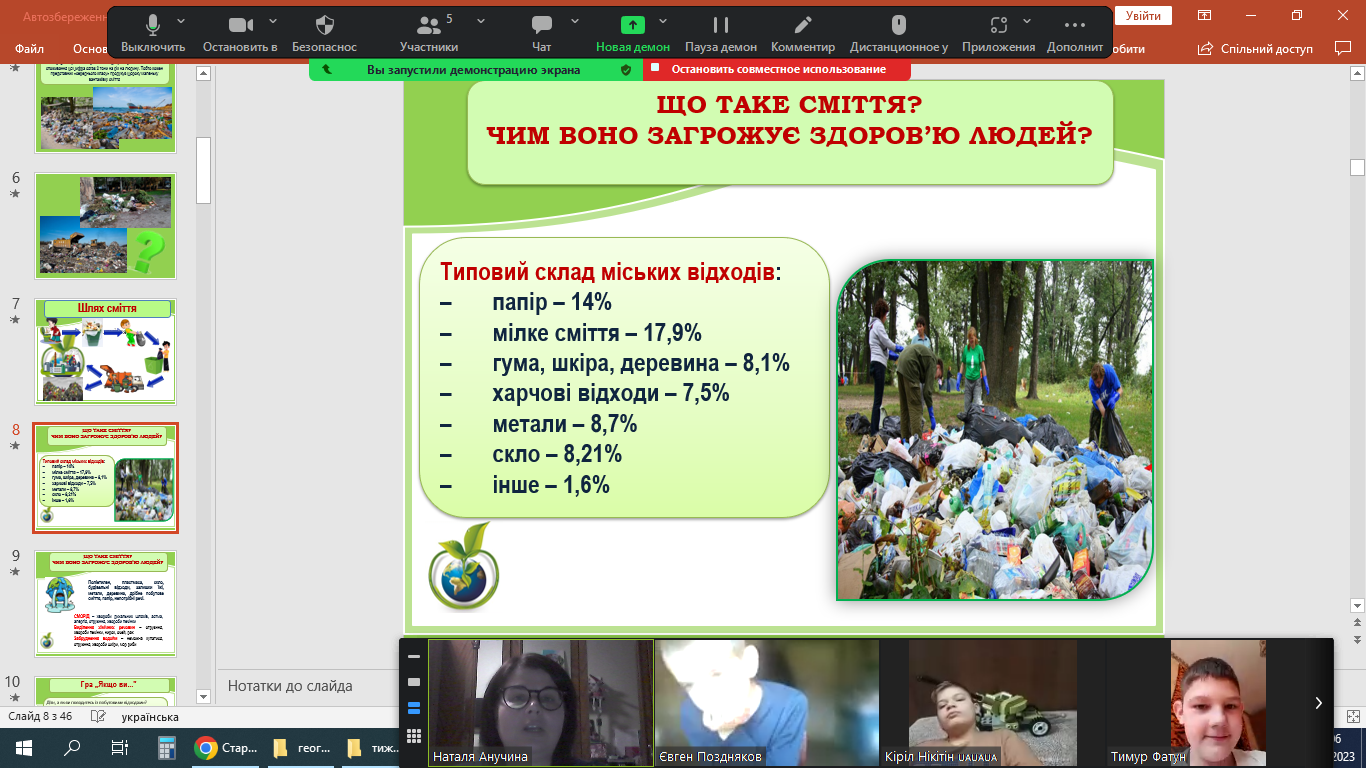The width and height of the screenshot is (1366, 768).
Task: Start a new screen share
Action: pyautogui.click(x=633, y=32)
